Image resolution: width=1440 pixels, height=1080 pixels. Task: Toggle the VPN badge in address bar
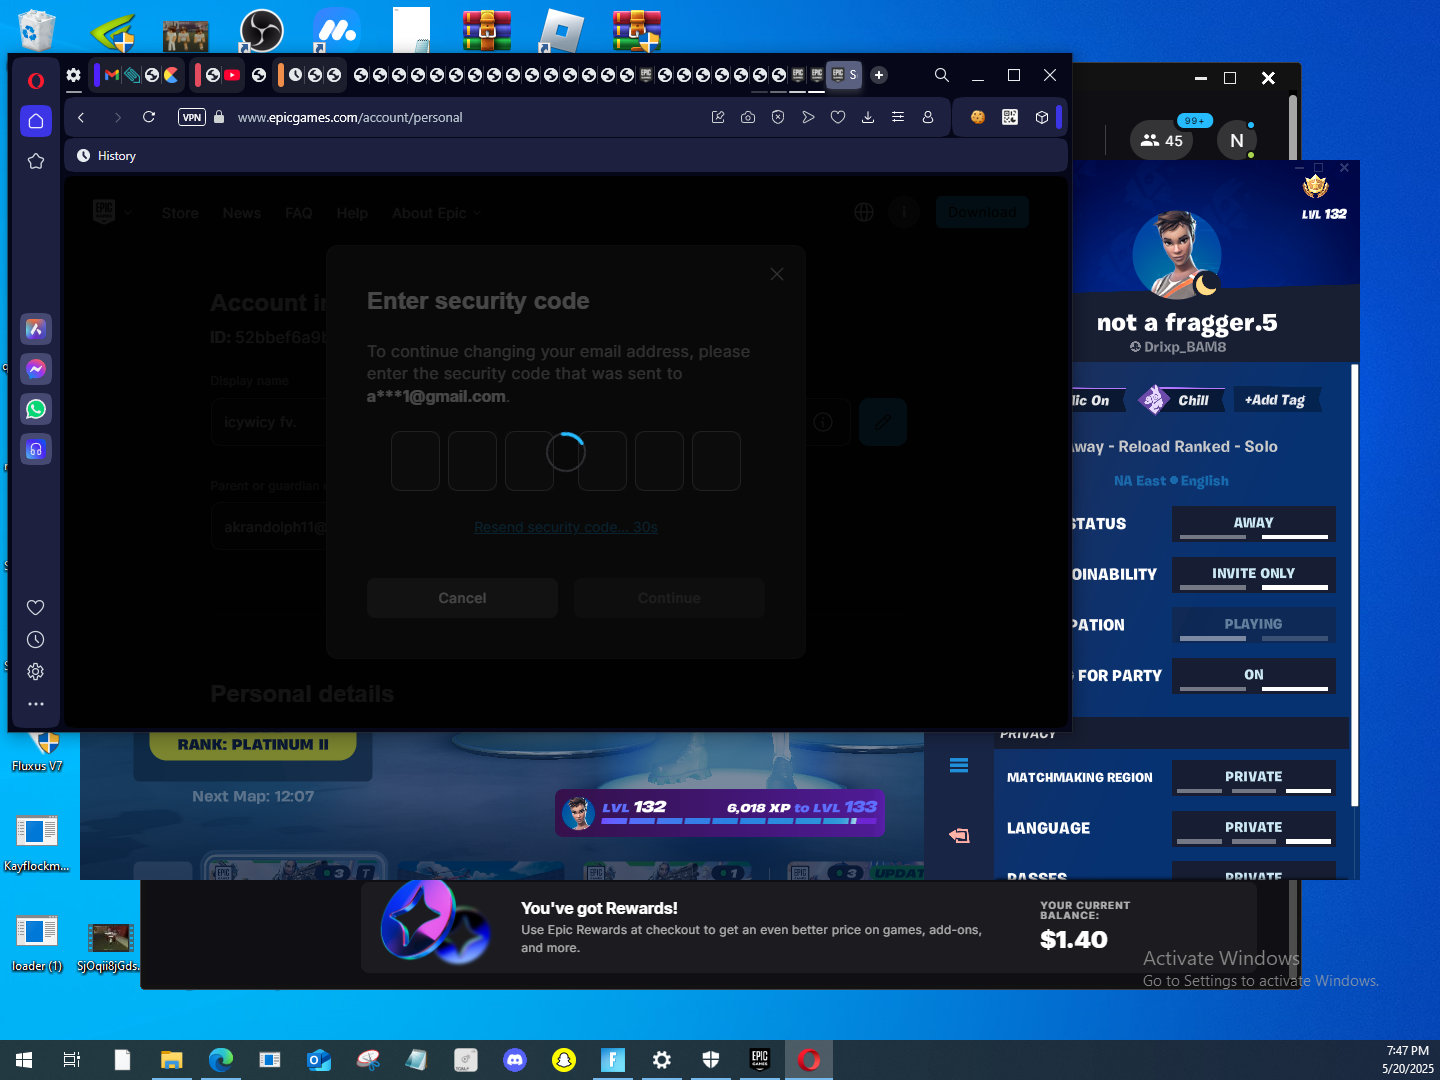[x=192, y=117]
